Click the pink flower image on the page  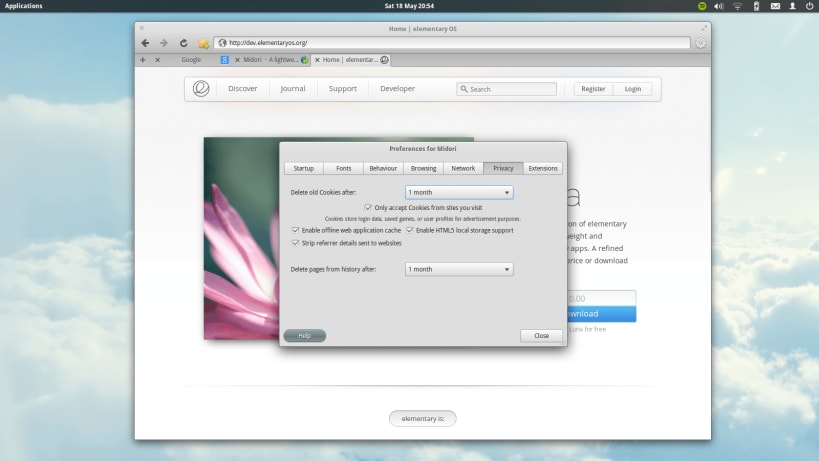[241, 239]
